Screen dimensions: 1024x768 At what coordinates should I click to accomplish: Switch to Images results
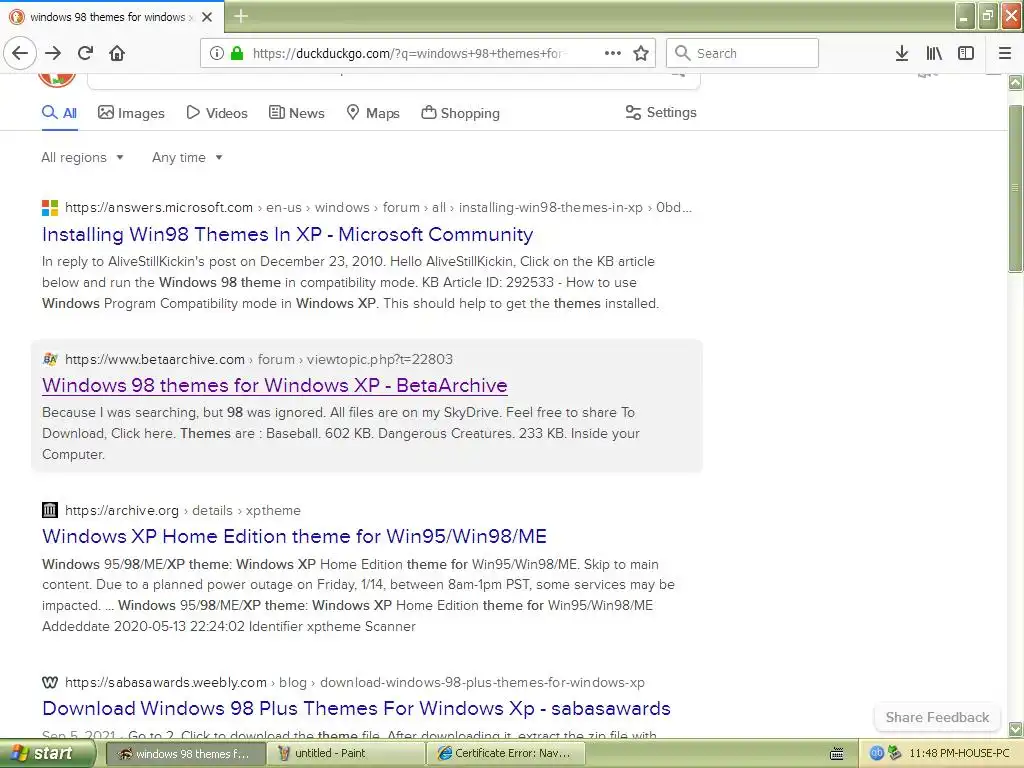131,113
